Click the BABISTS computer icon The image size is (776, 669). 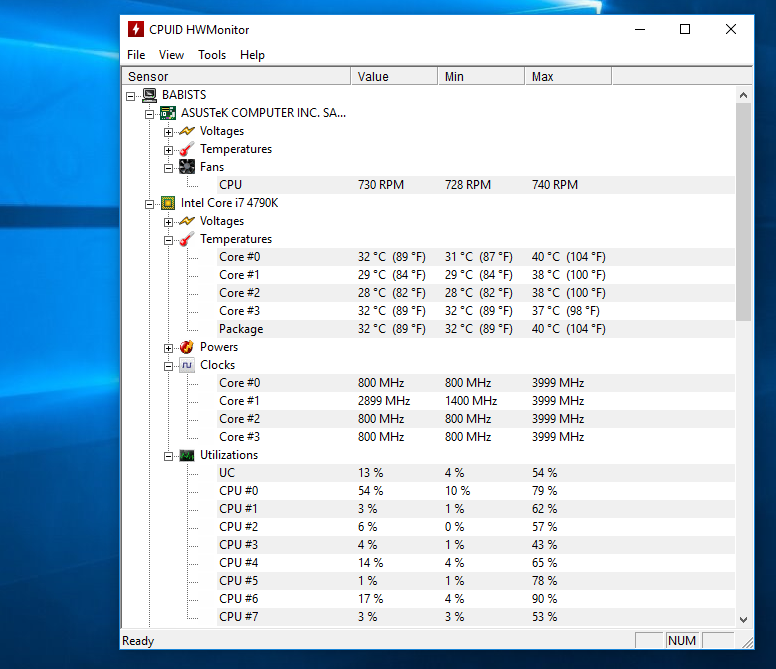point(149,95)
